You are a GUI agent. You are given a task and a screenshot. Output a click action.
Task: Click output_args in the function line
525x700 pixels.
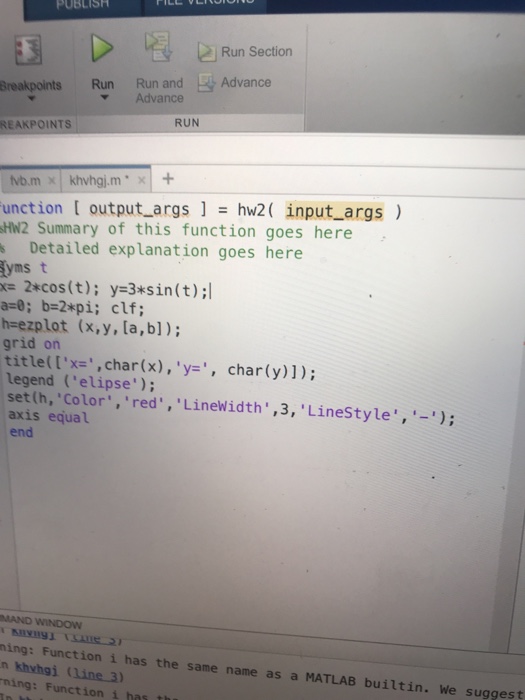tap(139, 209)
